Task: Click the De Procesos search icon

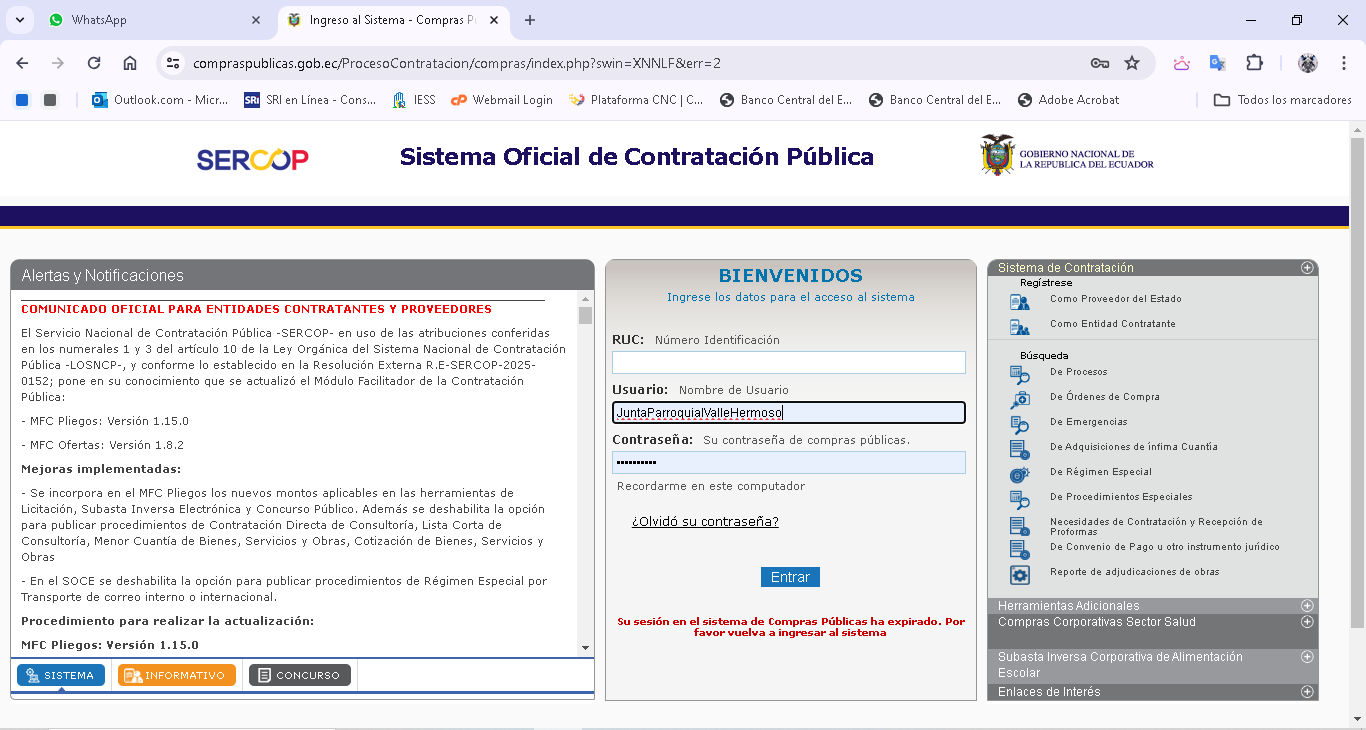Action: (1019, 374)
